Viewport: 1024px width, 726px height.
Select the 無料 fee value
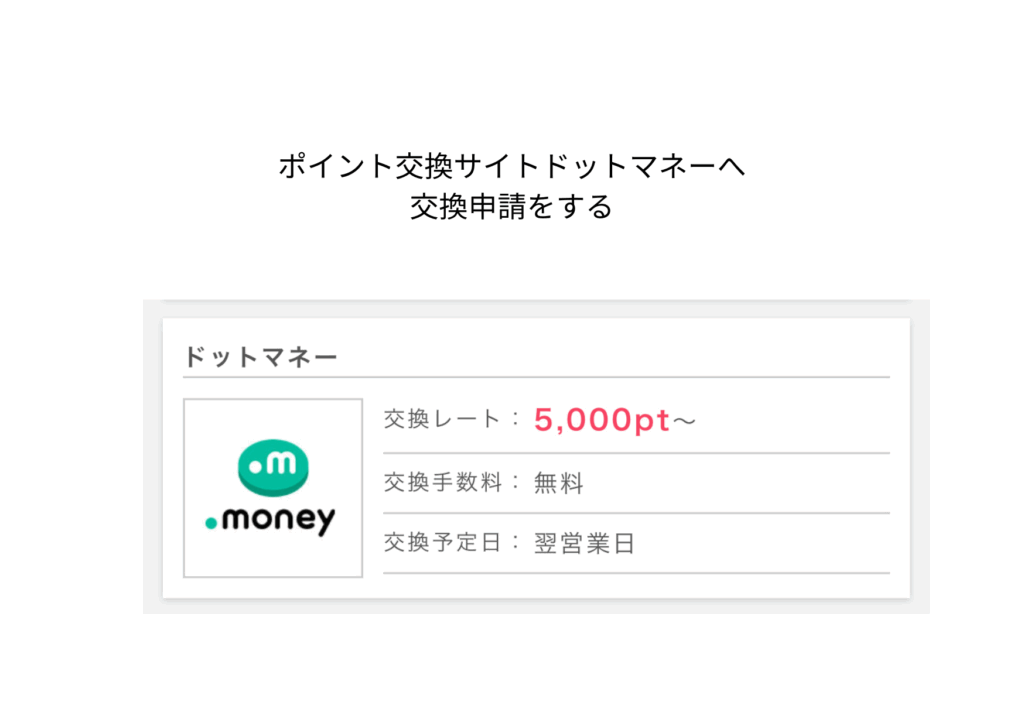(559, 484)
